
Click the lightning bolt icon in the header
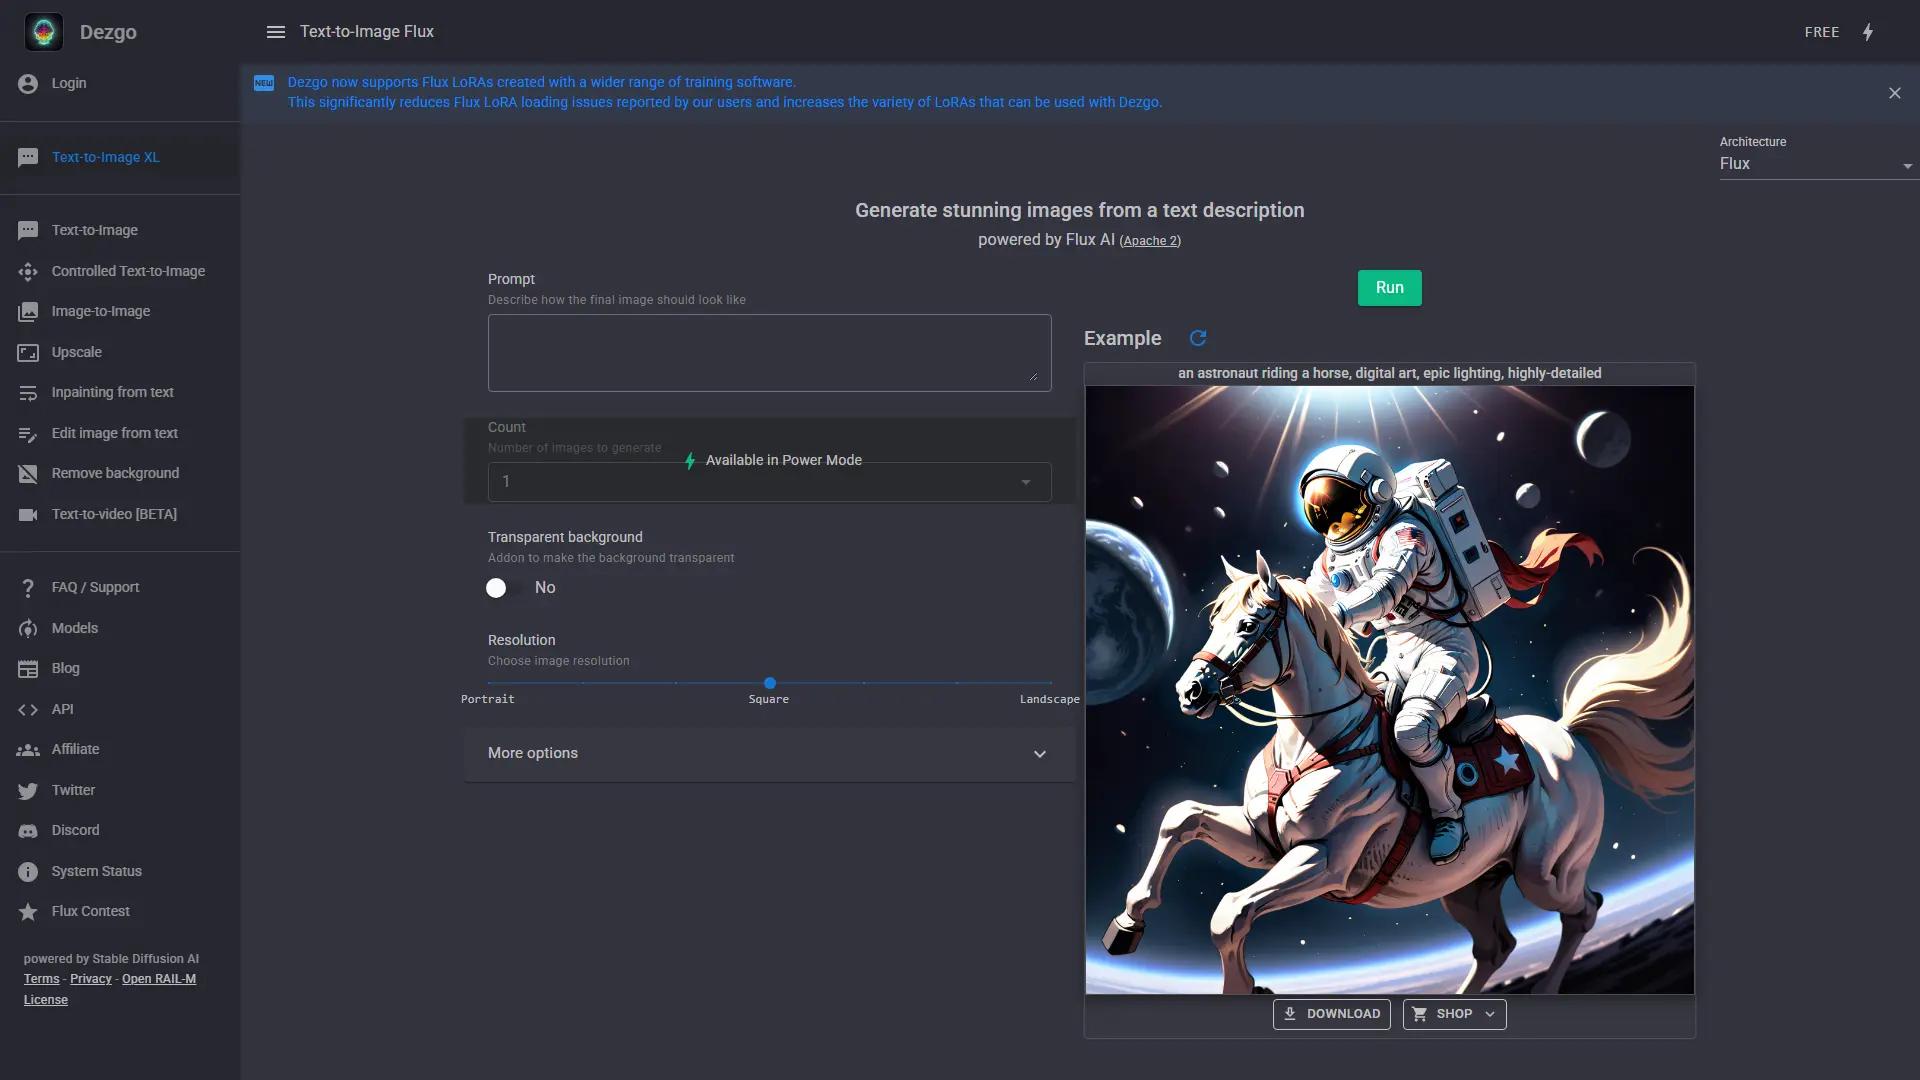(x=1868, y=31)
